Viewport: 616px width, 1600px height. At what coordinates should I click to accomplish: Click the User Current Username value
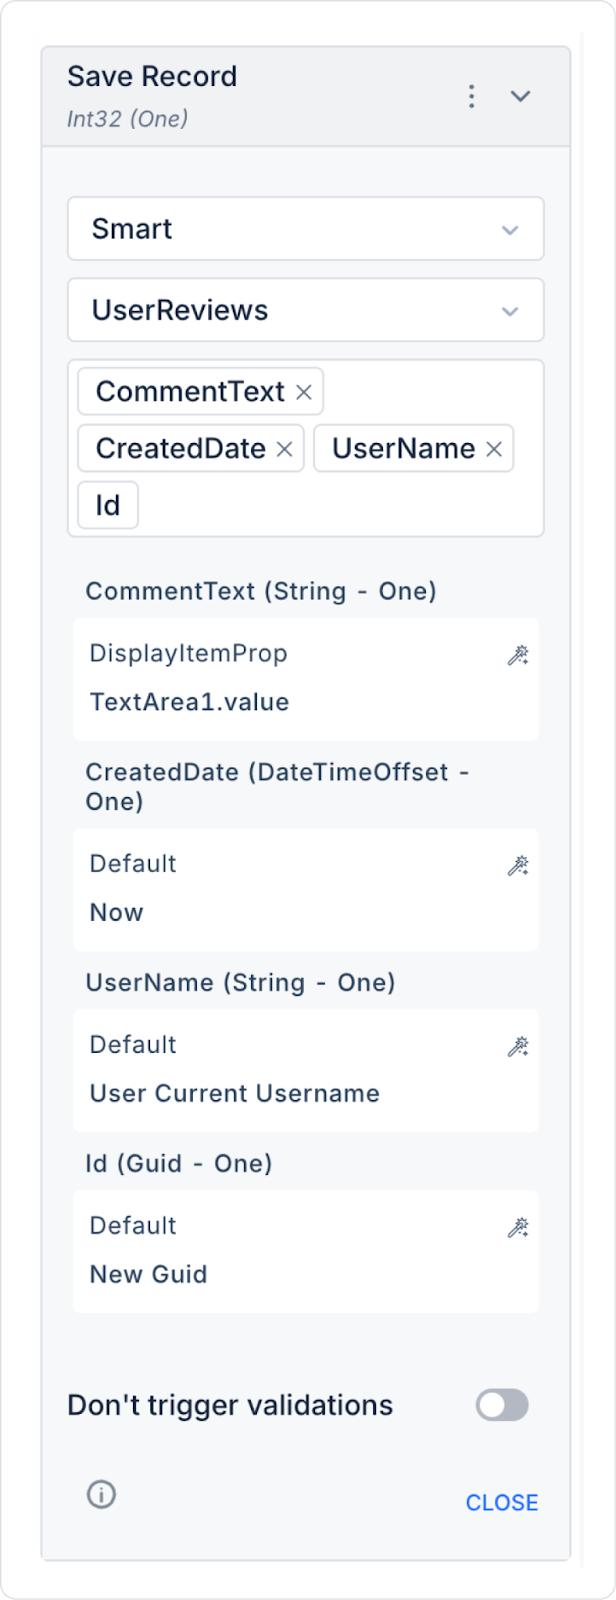pyautogui.click(x=235, y=1093)
